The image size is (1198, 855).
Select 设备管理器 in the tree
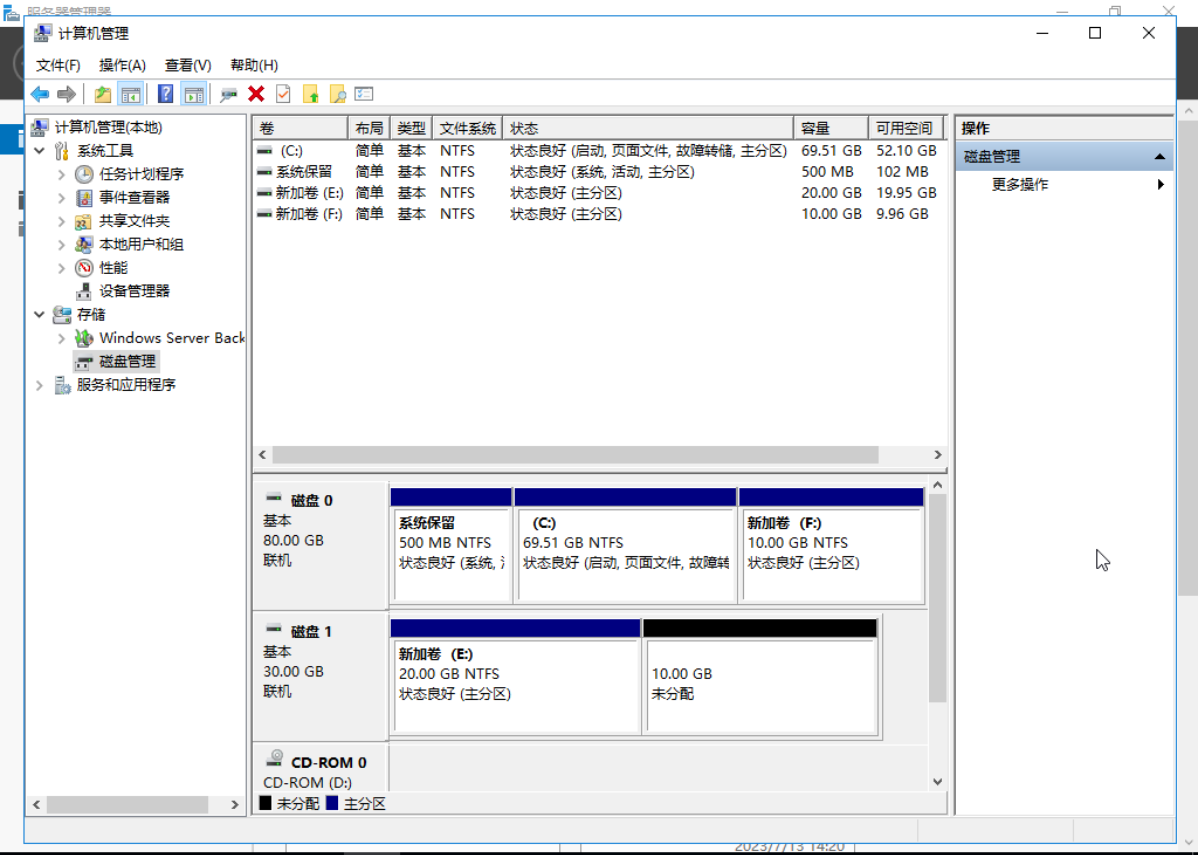pyautogui.click(x=134, y=291)
